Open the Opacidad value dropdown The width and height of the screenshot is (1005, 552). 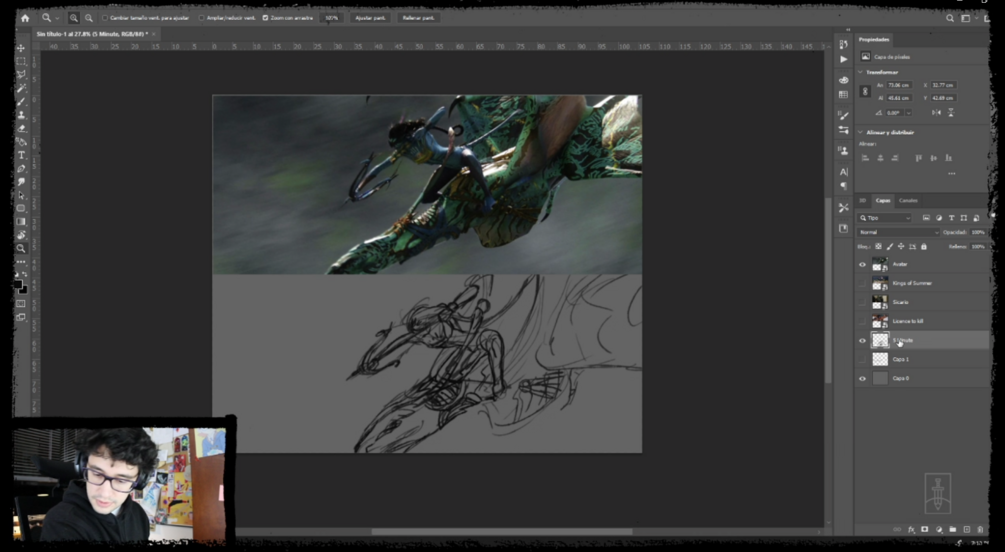coord(977,232)
